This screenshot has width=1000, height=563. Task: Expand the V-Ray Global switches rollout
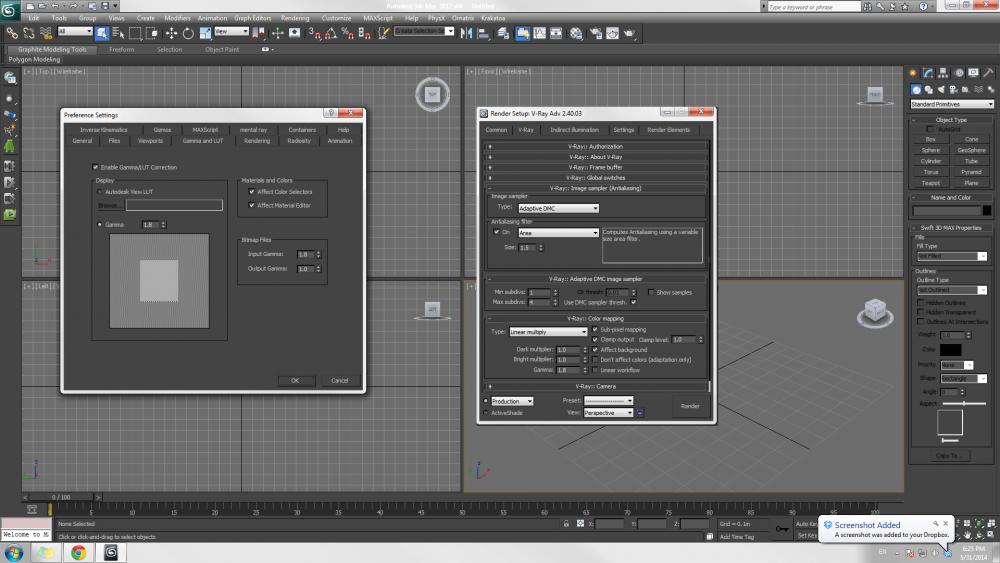point(595,177)
